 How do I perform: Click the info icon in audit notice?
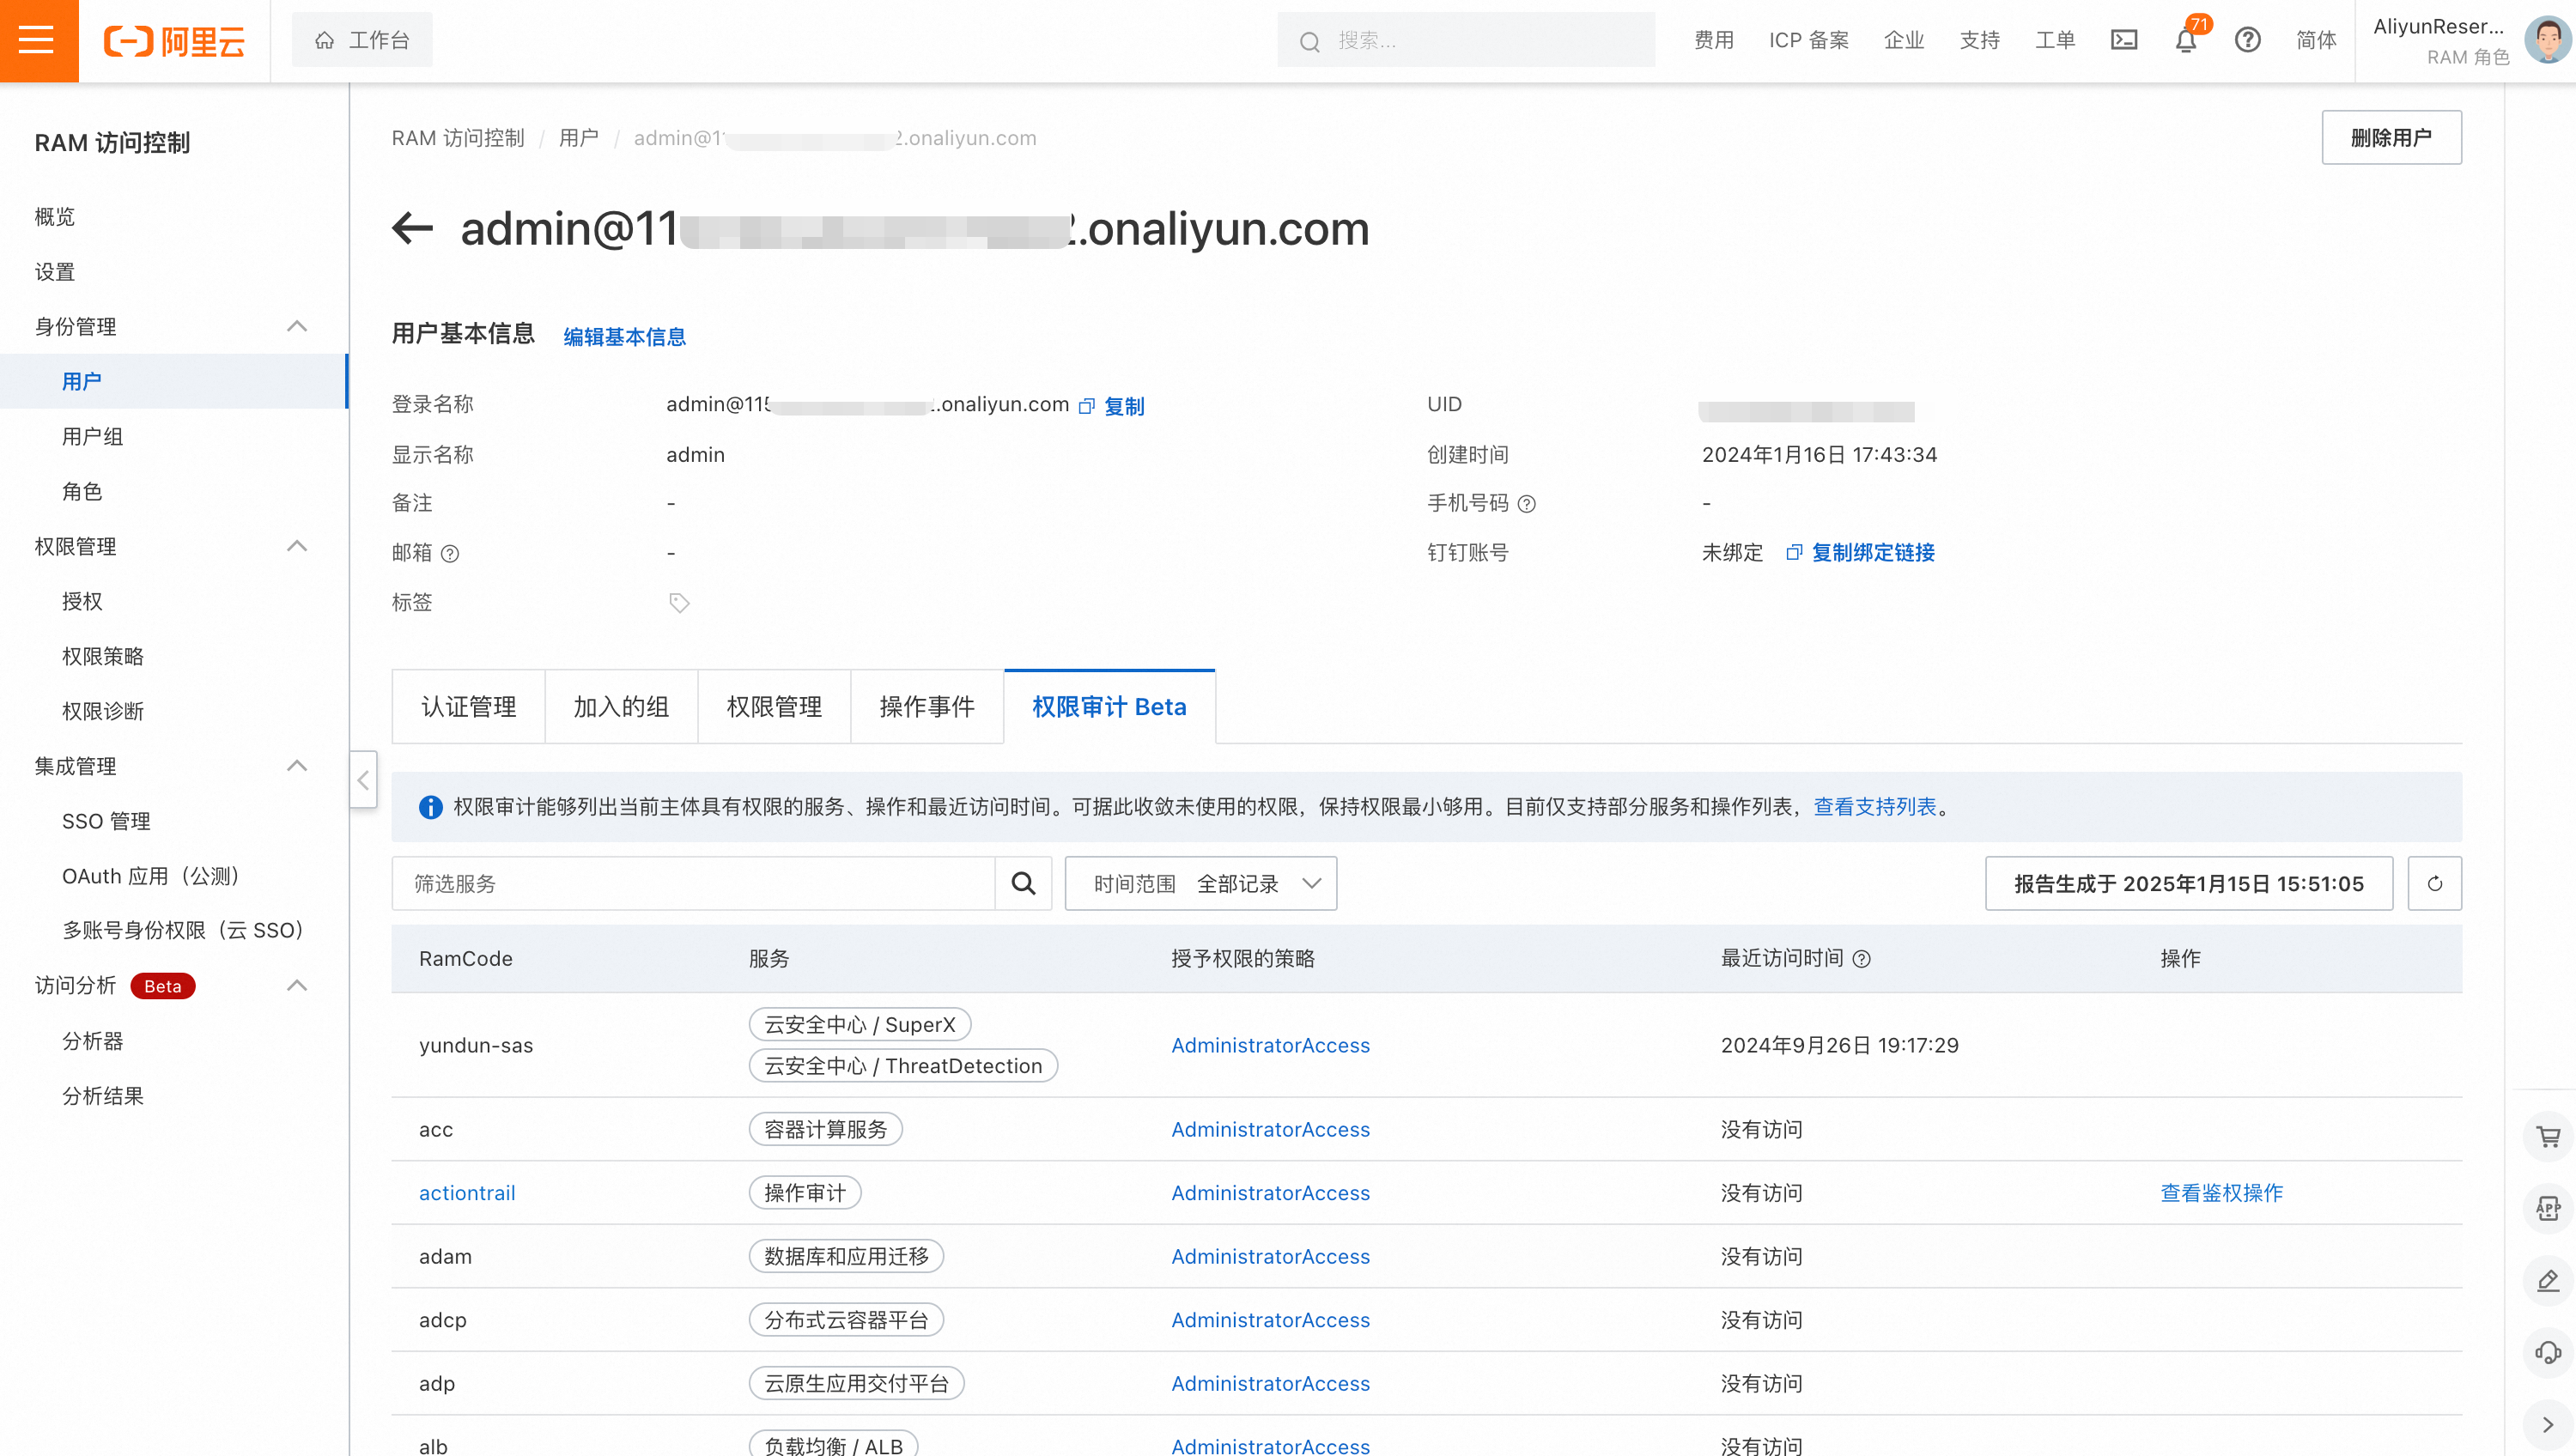pyautogui.click(x=430, y=807)
